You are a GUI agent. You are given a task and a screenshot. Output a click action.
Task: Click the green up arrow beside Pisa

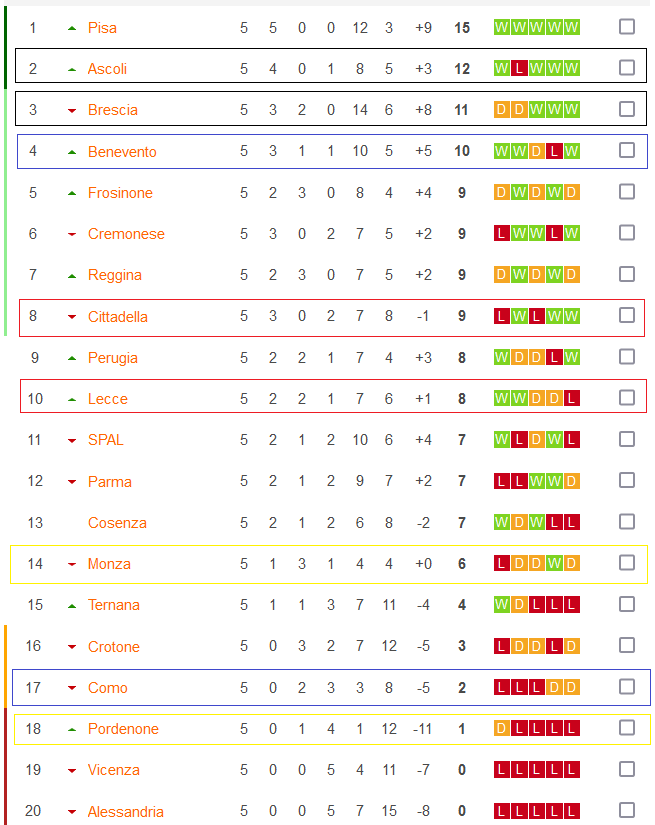click(72, 28)
